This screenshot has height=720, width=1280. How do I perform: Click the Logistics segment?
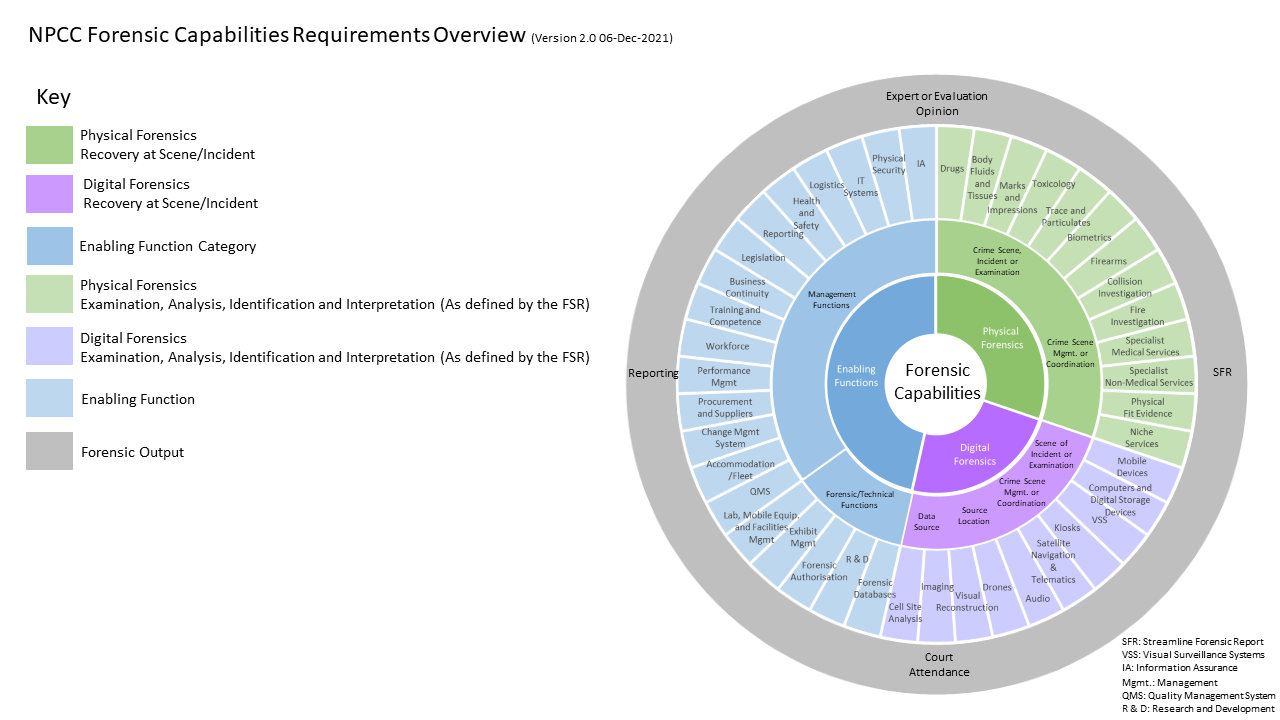click(827, 185)
